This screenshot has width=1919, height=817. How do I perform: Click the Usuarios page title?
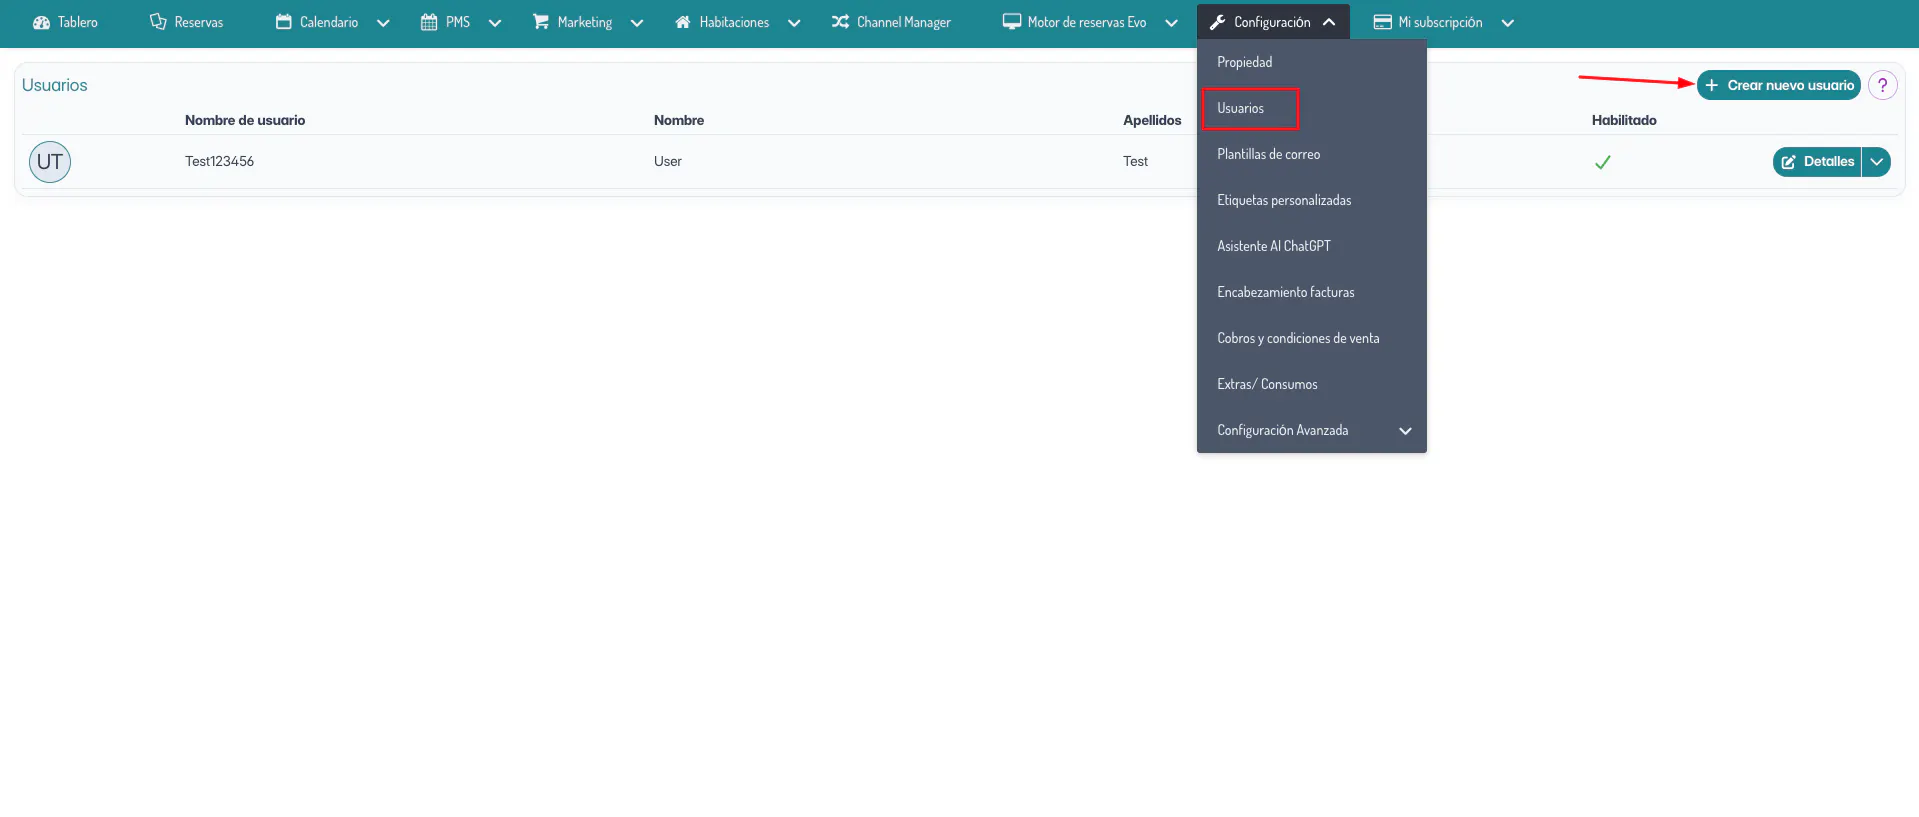click(x=55, y=85)
